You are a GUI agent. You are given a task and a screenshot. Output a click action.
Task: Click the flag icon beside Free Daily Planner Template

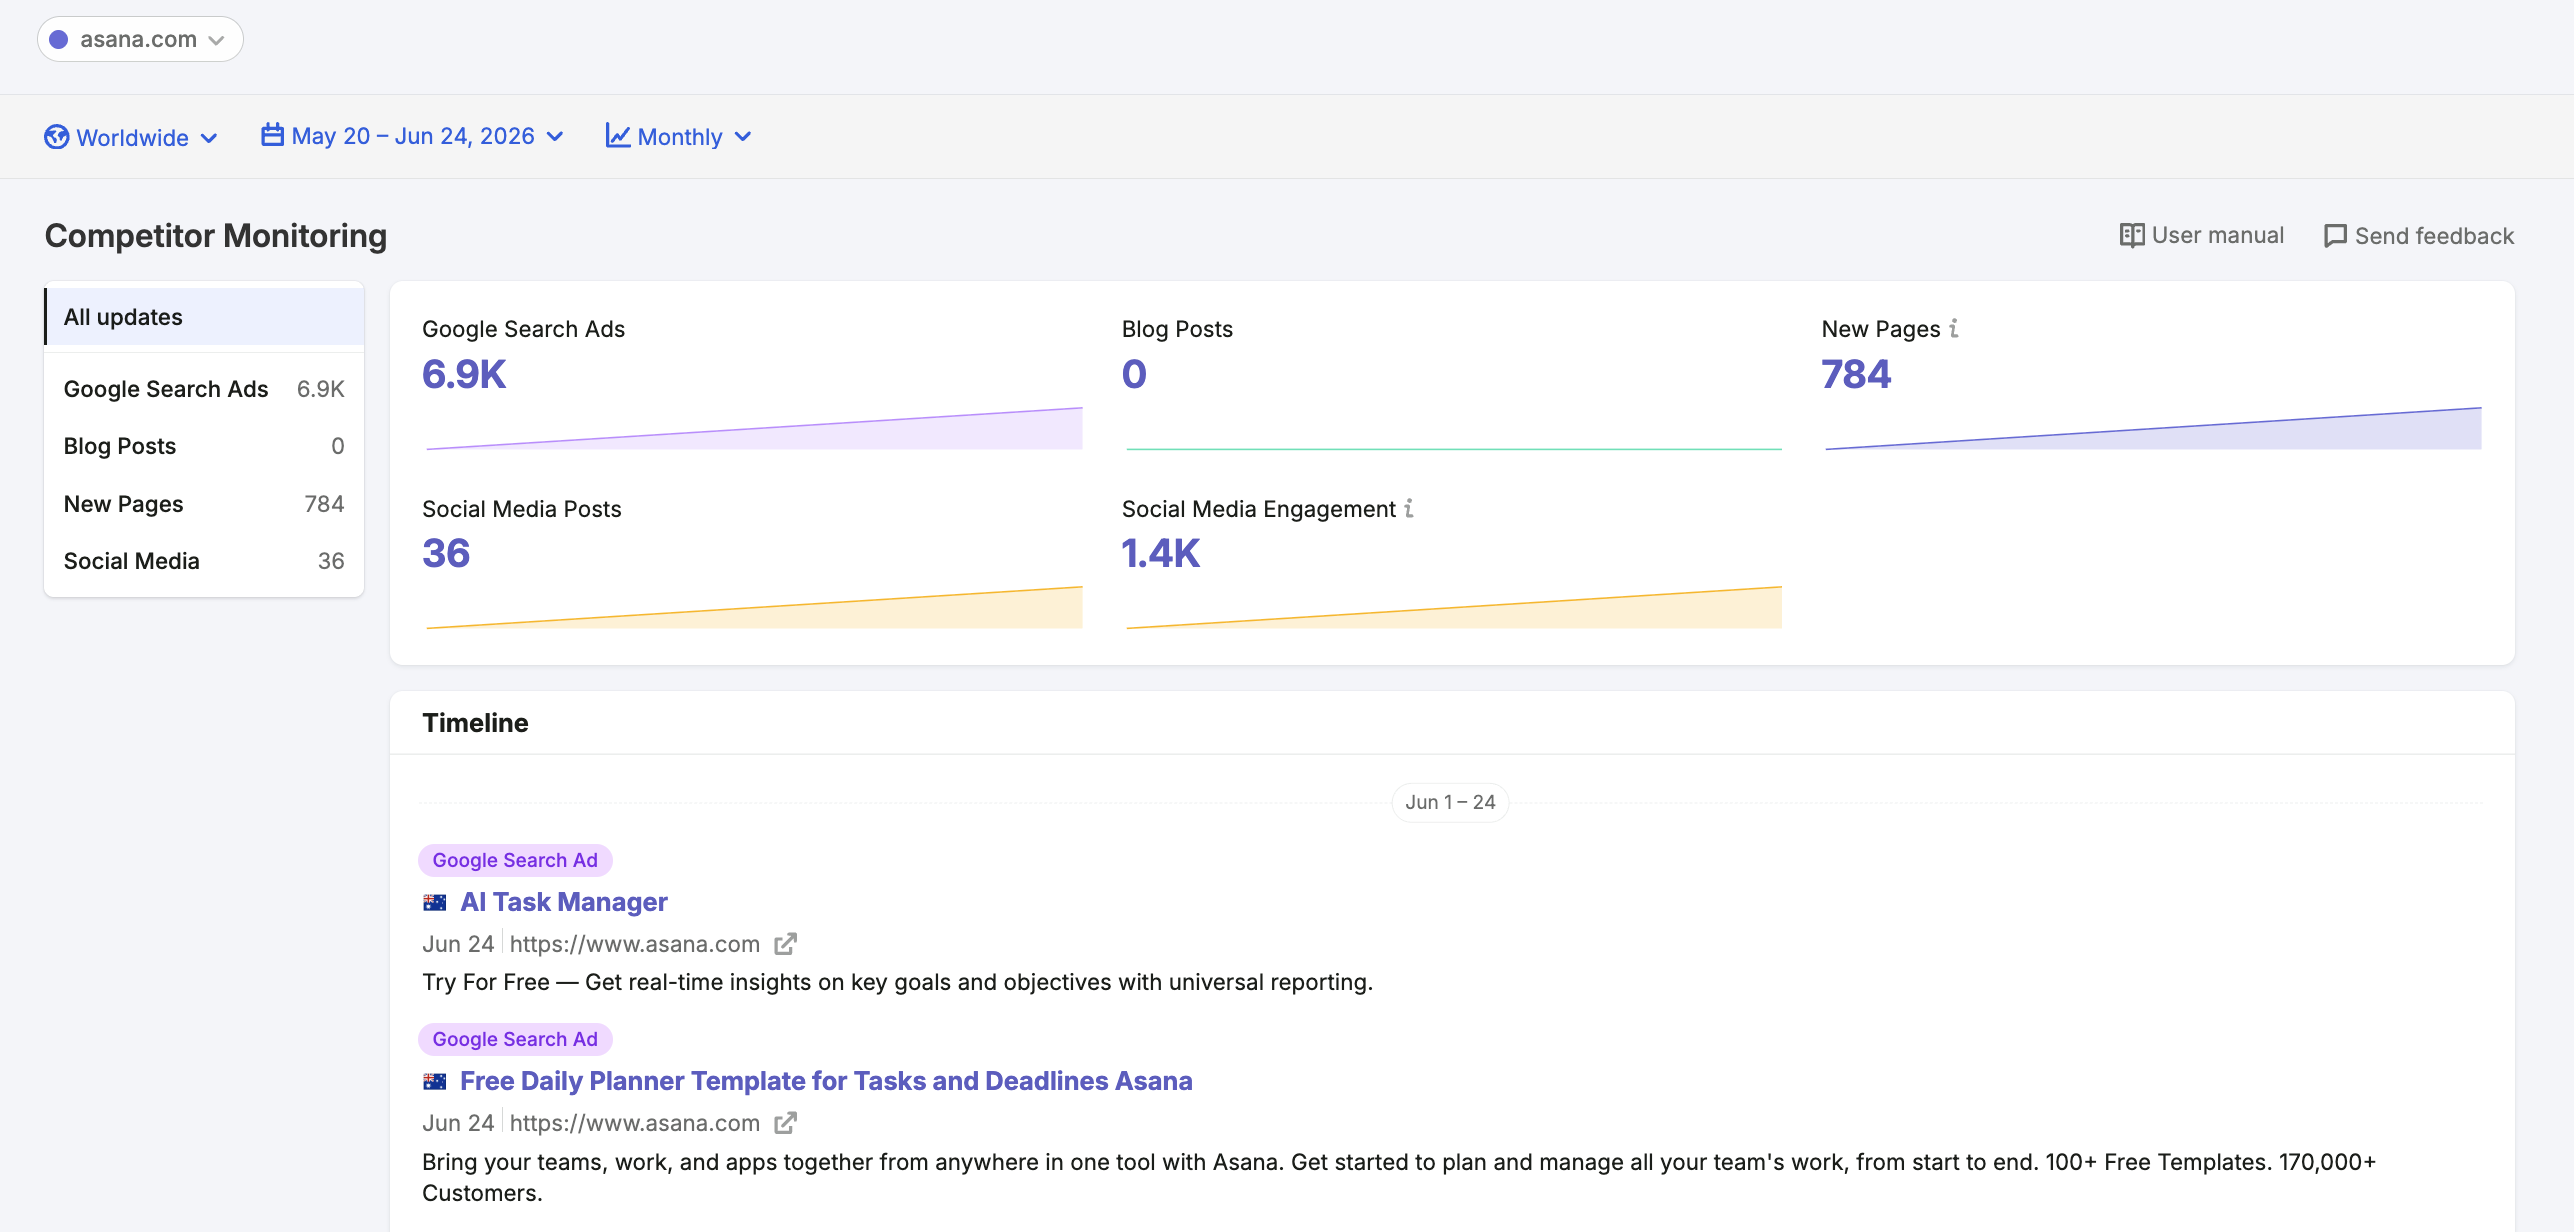point(435,1082)
